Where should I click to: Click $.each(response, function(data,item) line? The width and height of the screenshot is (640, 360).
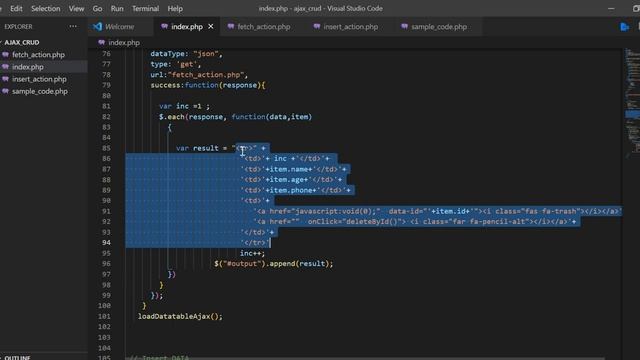(x=236, y=117)
